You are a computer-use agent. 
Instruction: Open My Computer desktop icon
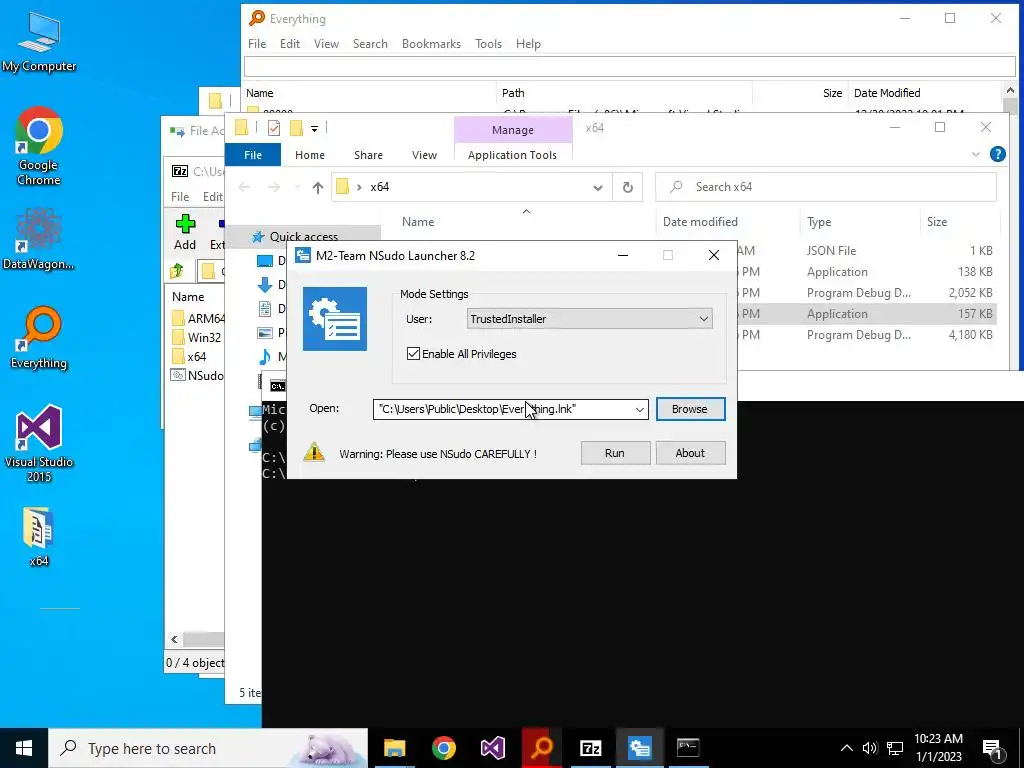pyautogui.click(x=39, y=42)
